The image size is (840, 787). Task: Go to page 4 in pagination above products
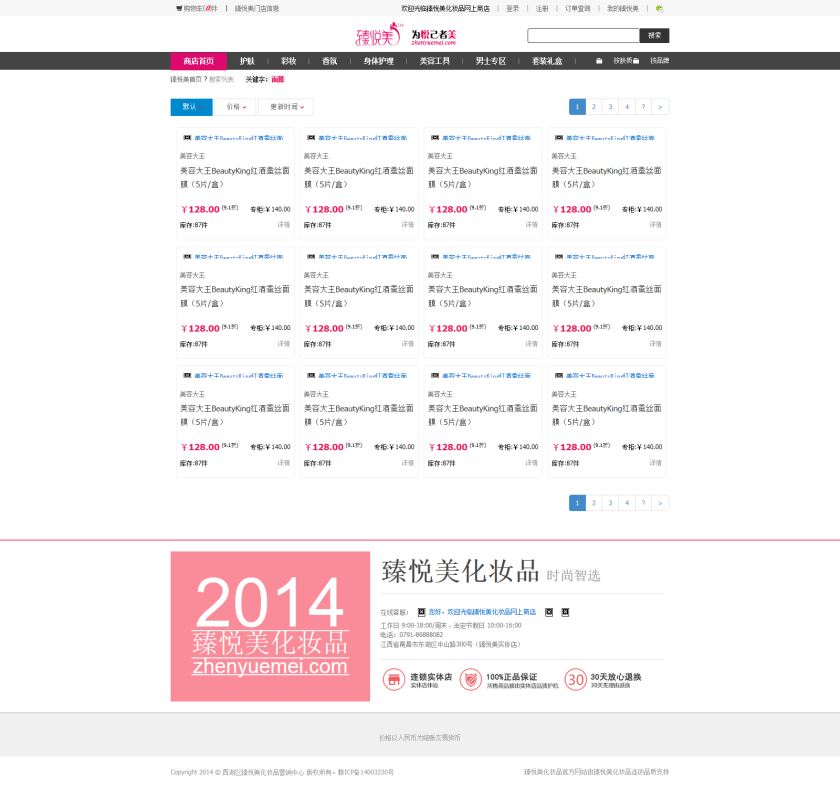tap(627, 107)
